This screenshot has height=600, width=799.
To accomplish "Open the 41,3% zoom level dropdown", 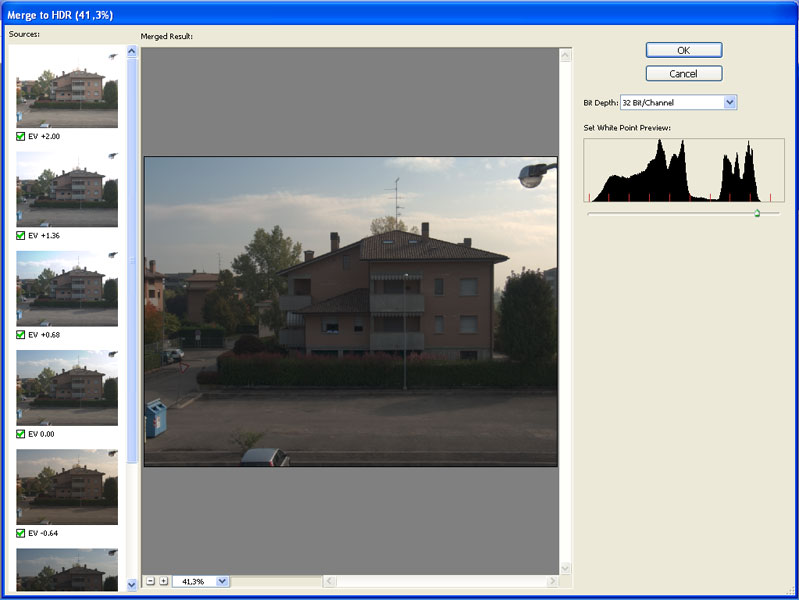I will point(222,581).
